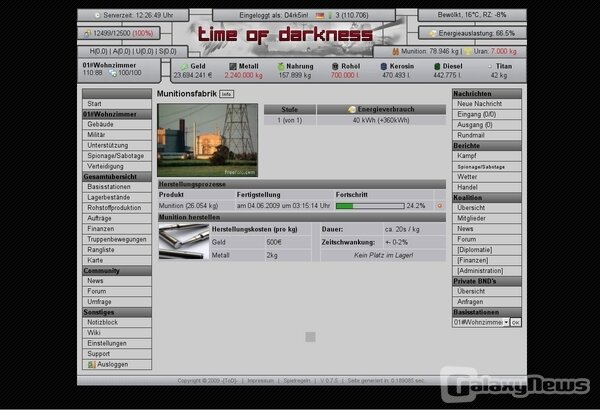
Task: Open Einstellungen link
Action: pos(117,343)
